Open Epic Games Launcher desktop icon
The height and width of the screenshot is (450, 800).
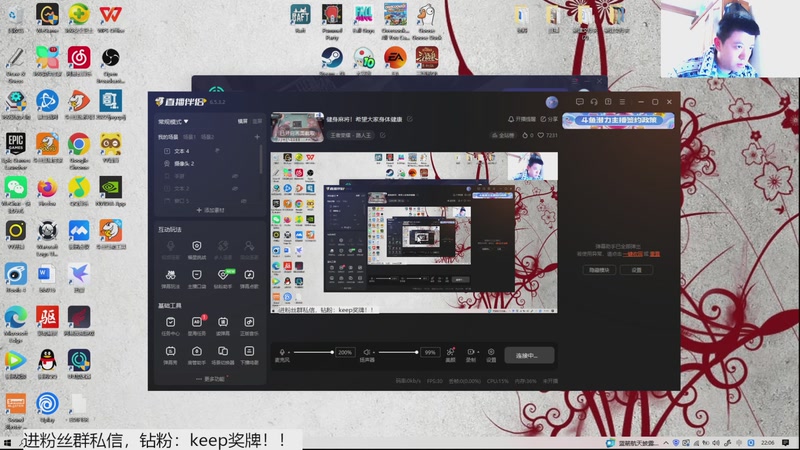point(16,151)
